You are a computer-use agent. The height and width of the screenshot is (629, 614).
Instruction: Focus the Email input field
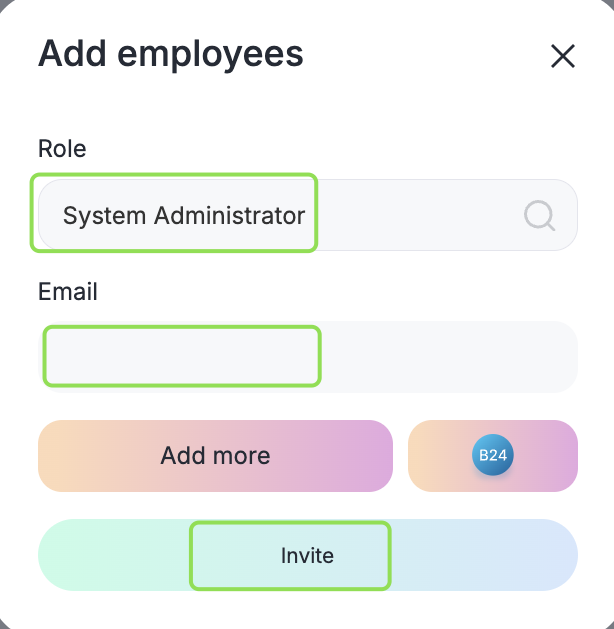tap(307, 357)
